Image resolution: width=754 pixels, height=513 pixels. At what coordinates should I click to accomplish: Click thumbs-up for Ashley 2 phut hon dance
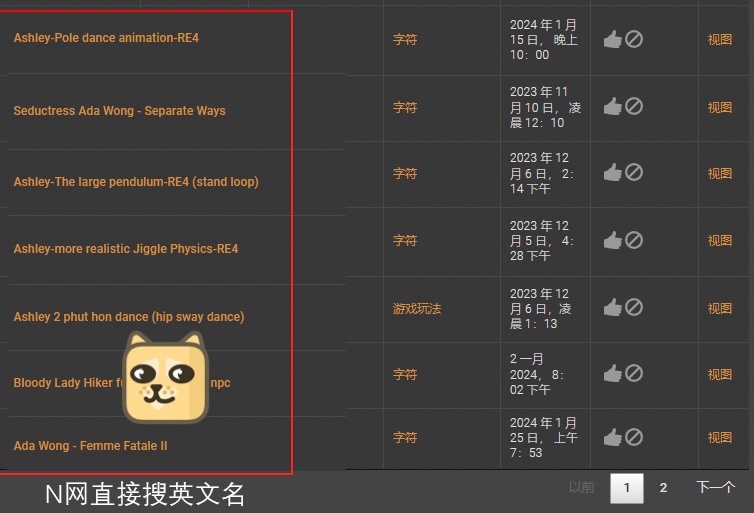coord(613,307)
